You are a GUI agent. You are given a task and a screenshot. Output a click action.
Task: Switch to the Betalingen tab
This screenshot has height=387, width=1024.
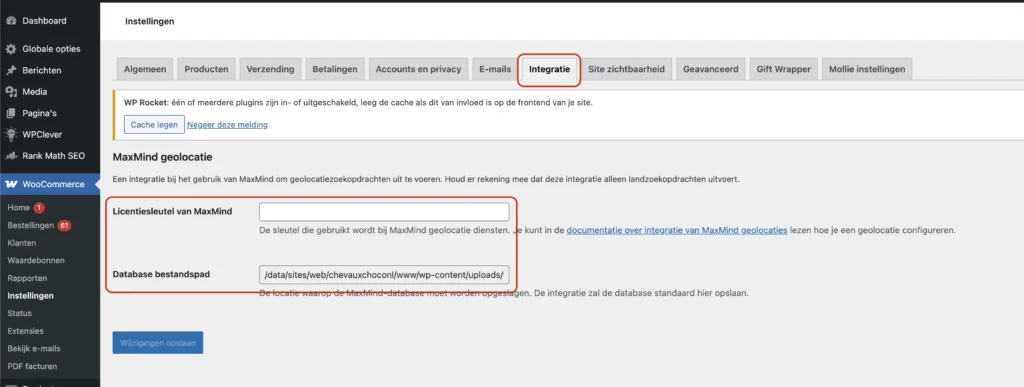pos(335,69)
